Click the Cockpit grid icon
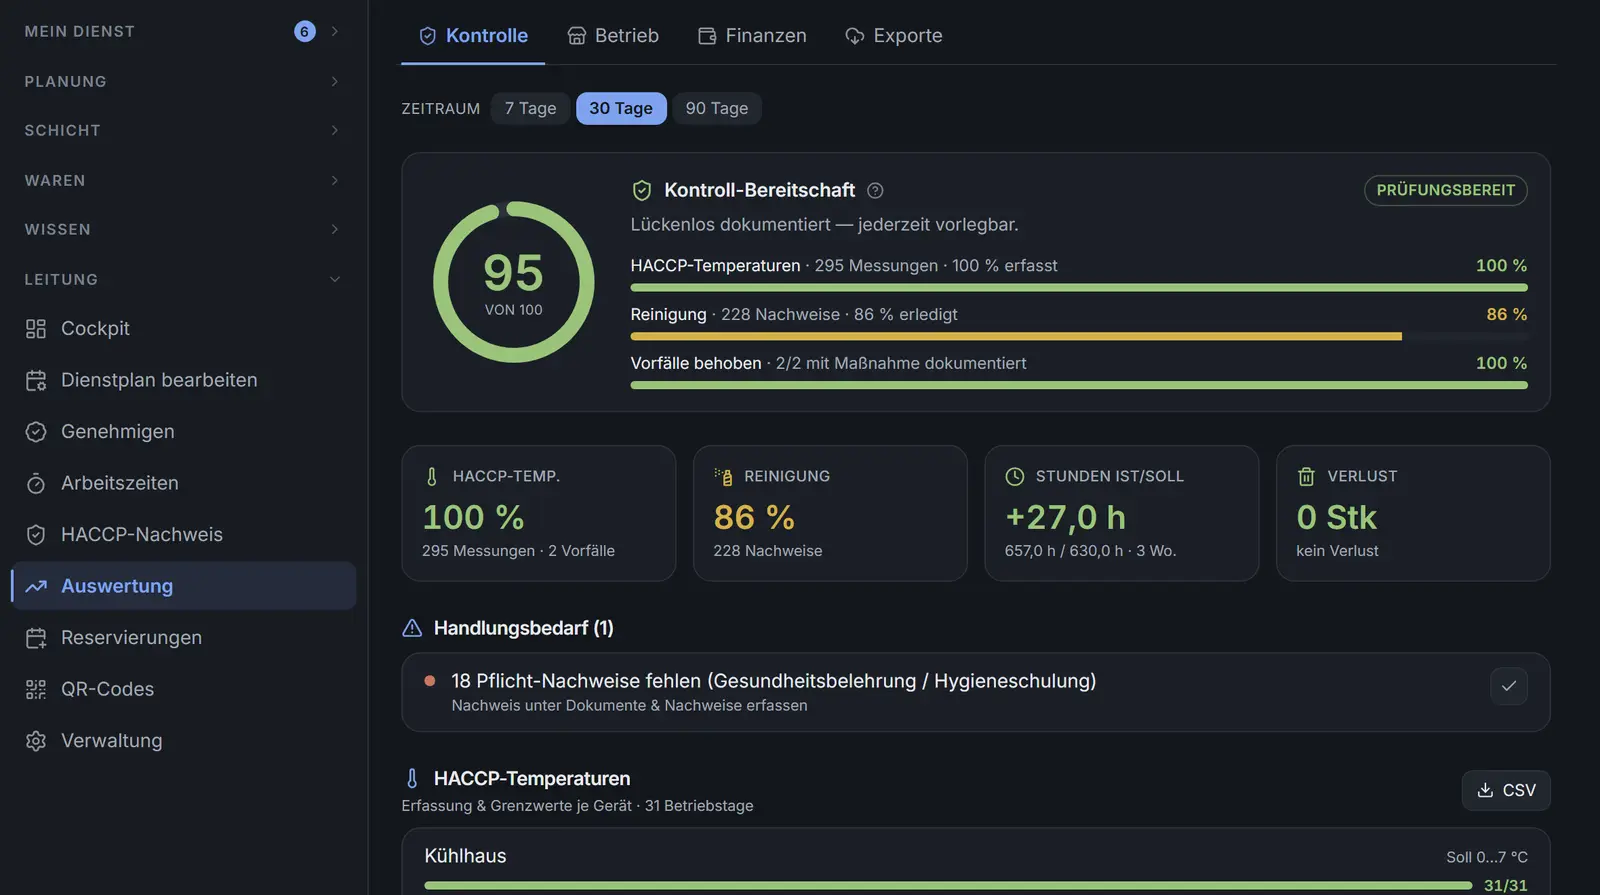 [x=36, y=329]
